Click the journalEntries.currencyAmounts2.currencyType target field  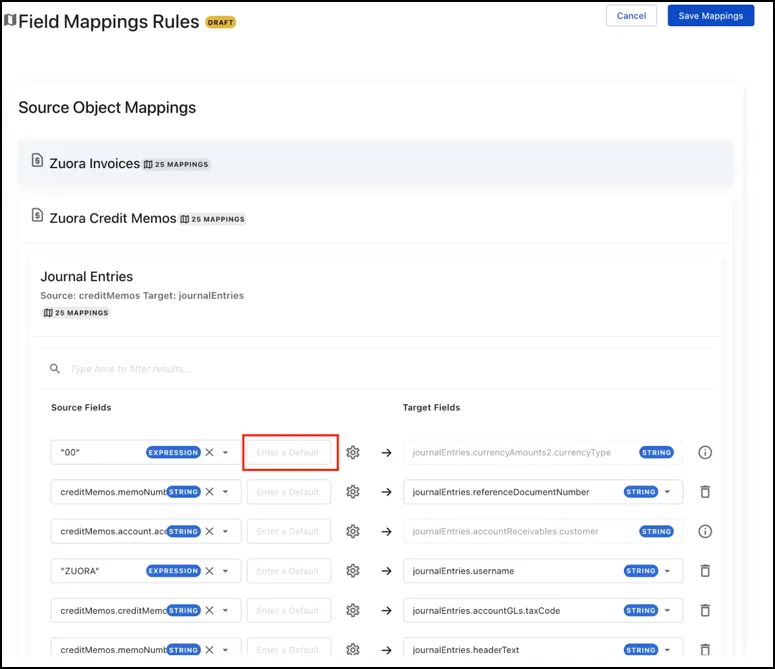pos(543,453)
